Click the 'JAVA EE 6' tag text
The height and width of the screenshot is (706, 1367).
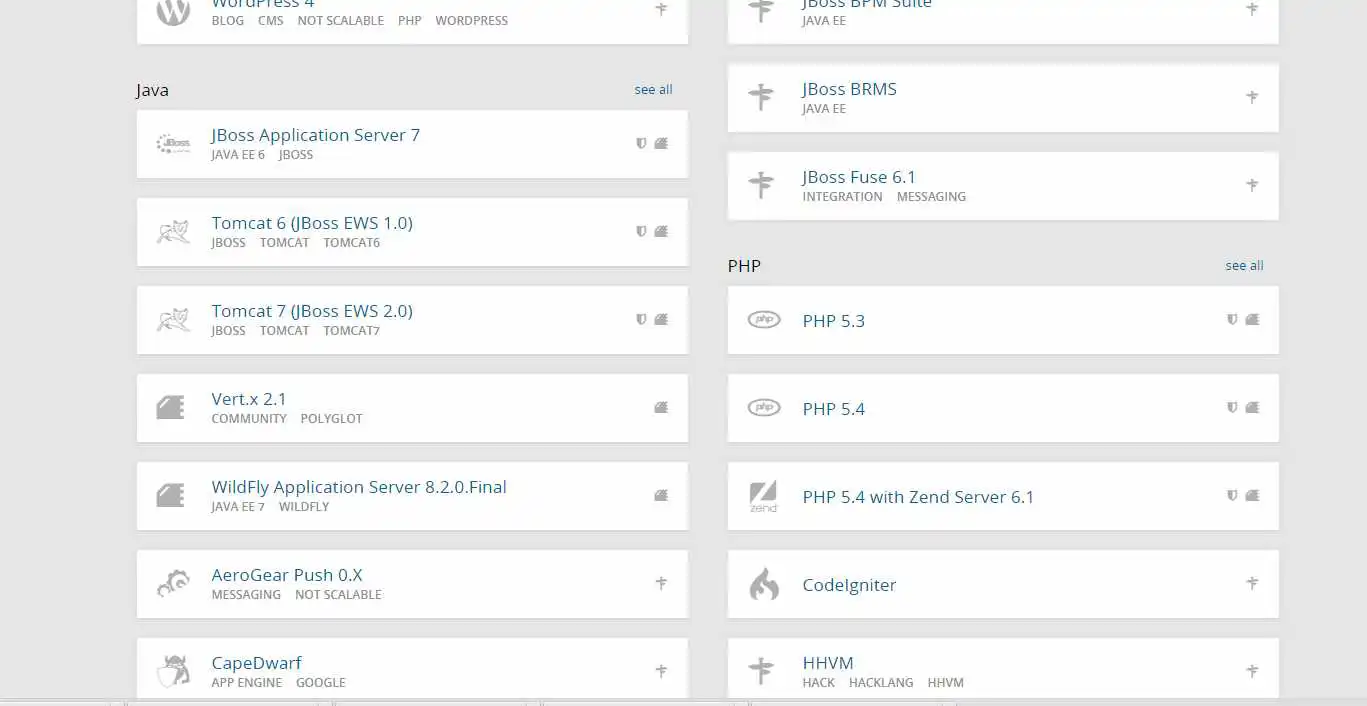[x=238, y=155]
